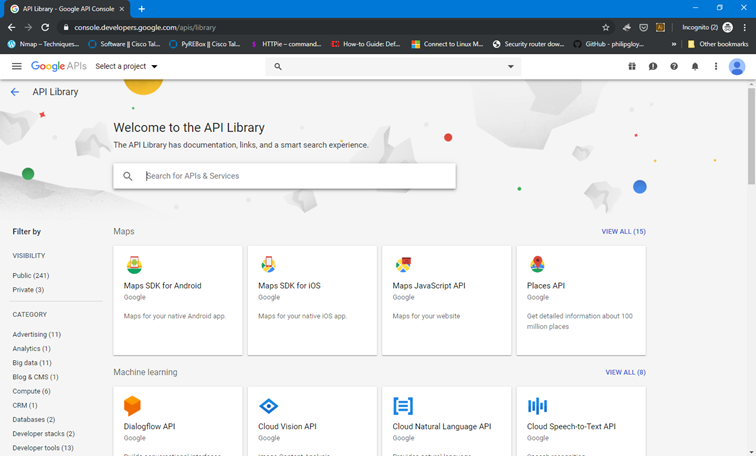Open the Maps SDK for Android title
The width and height of the screenshot is (756, 456).
[162, 286]
